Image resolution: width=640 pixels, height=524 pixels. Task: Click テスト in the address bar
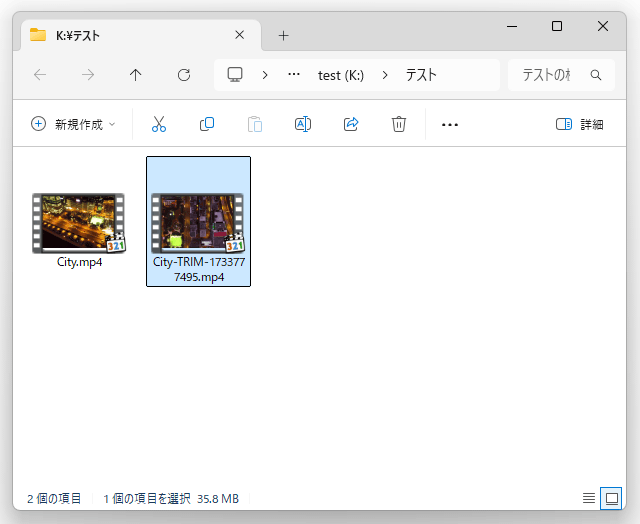[421, 75]
